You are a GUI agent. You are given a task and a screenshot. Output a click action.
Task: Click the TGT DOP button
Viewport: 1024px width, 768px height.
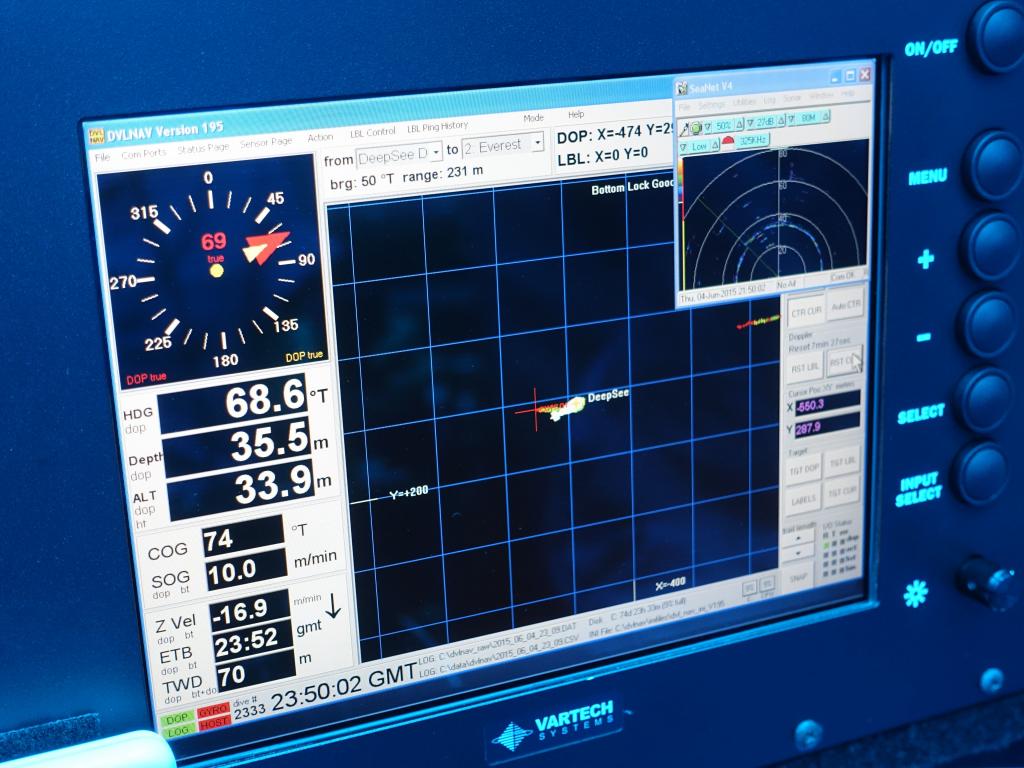click(804, 468)
